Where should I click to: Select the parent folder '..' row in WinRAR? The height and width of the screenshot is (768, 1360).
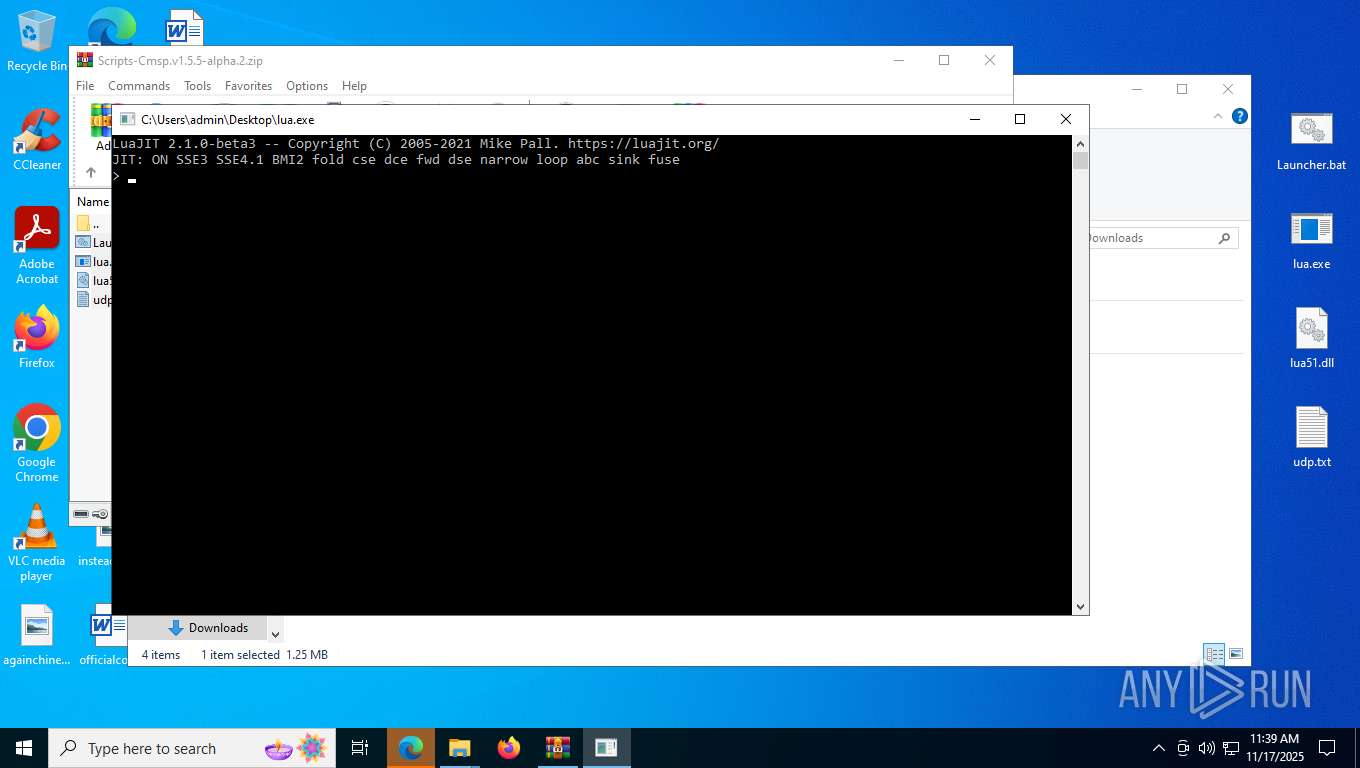[93, 223]
